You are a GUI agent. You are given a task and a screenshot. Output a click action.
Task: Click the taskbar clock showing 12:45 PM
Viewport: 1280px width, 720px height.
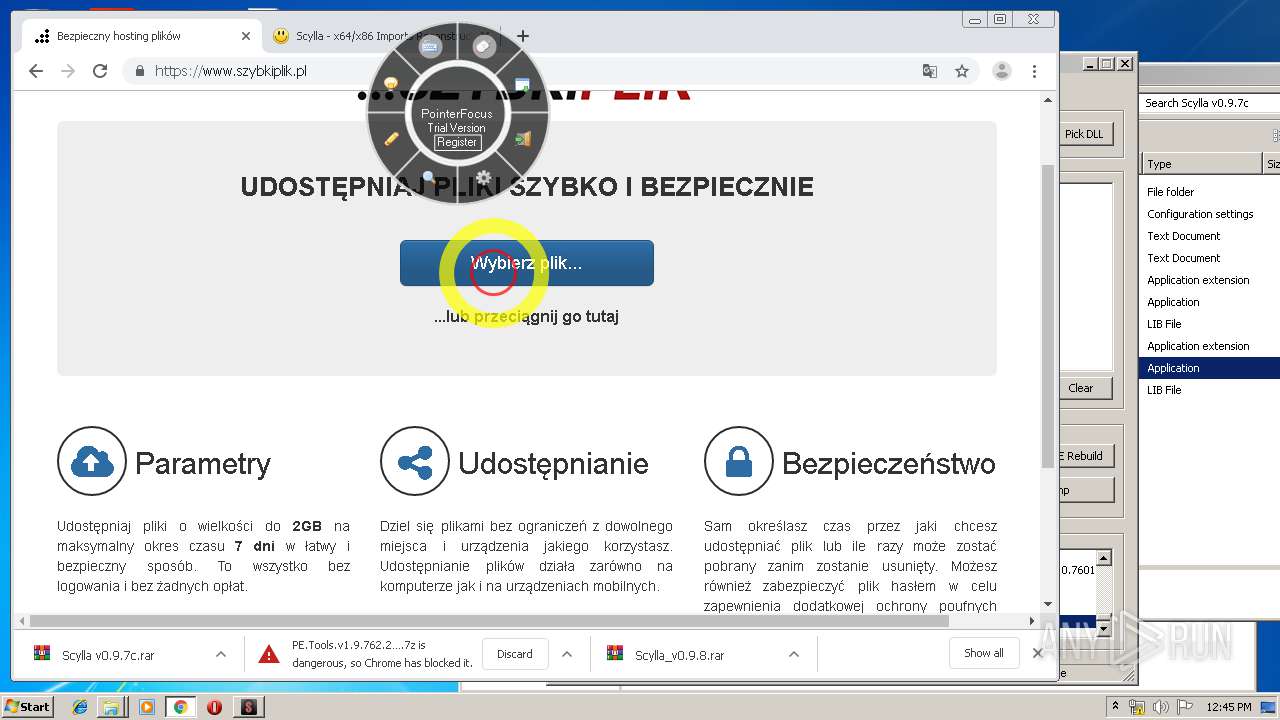pos(1229,707)
